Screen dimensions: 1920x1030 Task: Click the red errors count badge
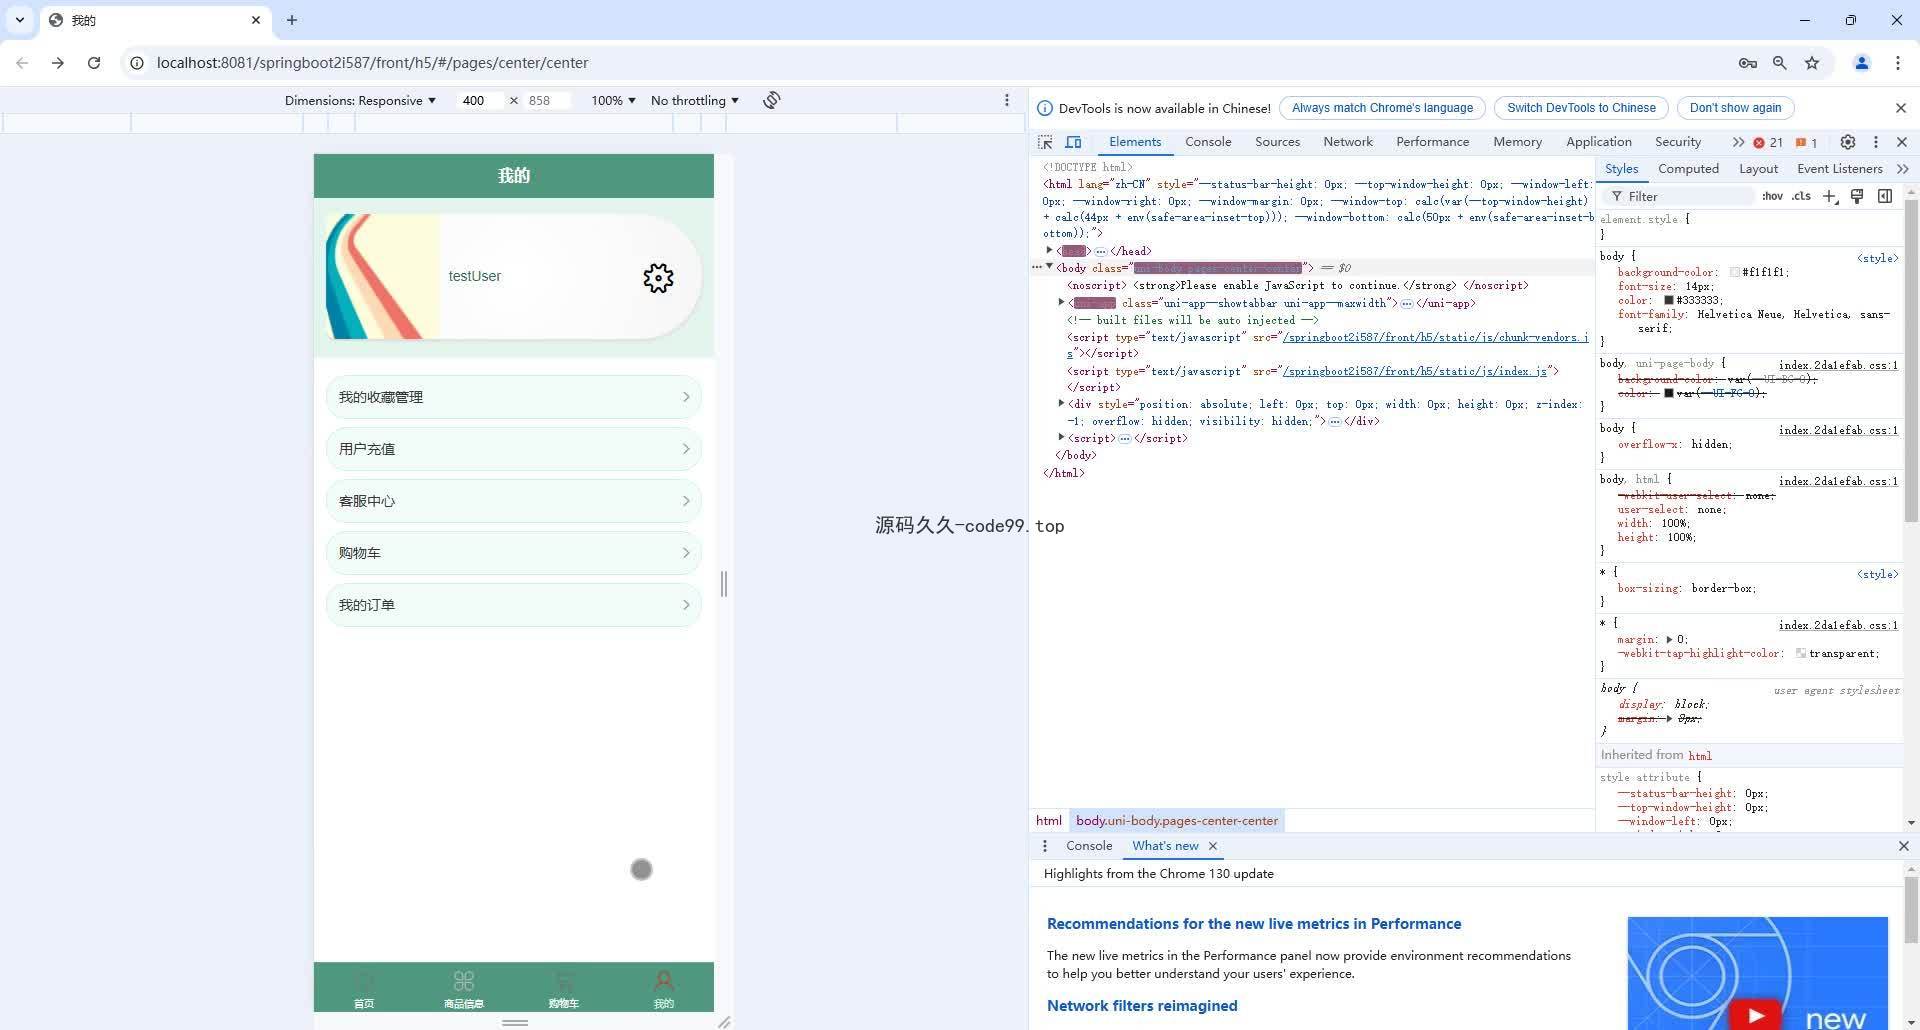(1768, 142)
